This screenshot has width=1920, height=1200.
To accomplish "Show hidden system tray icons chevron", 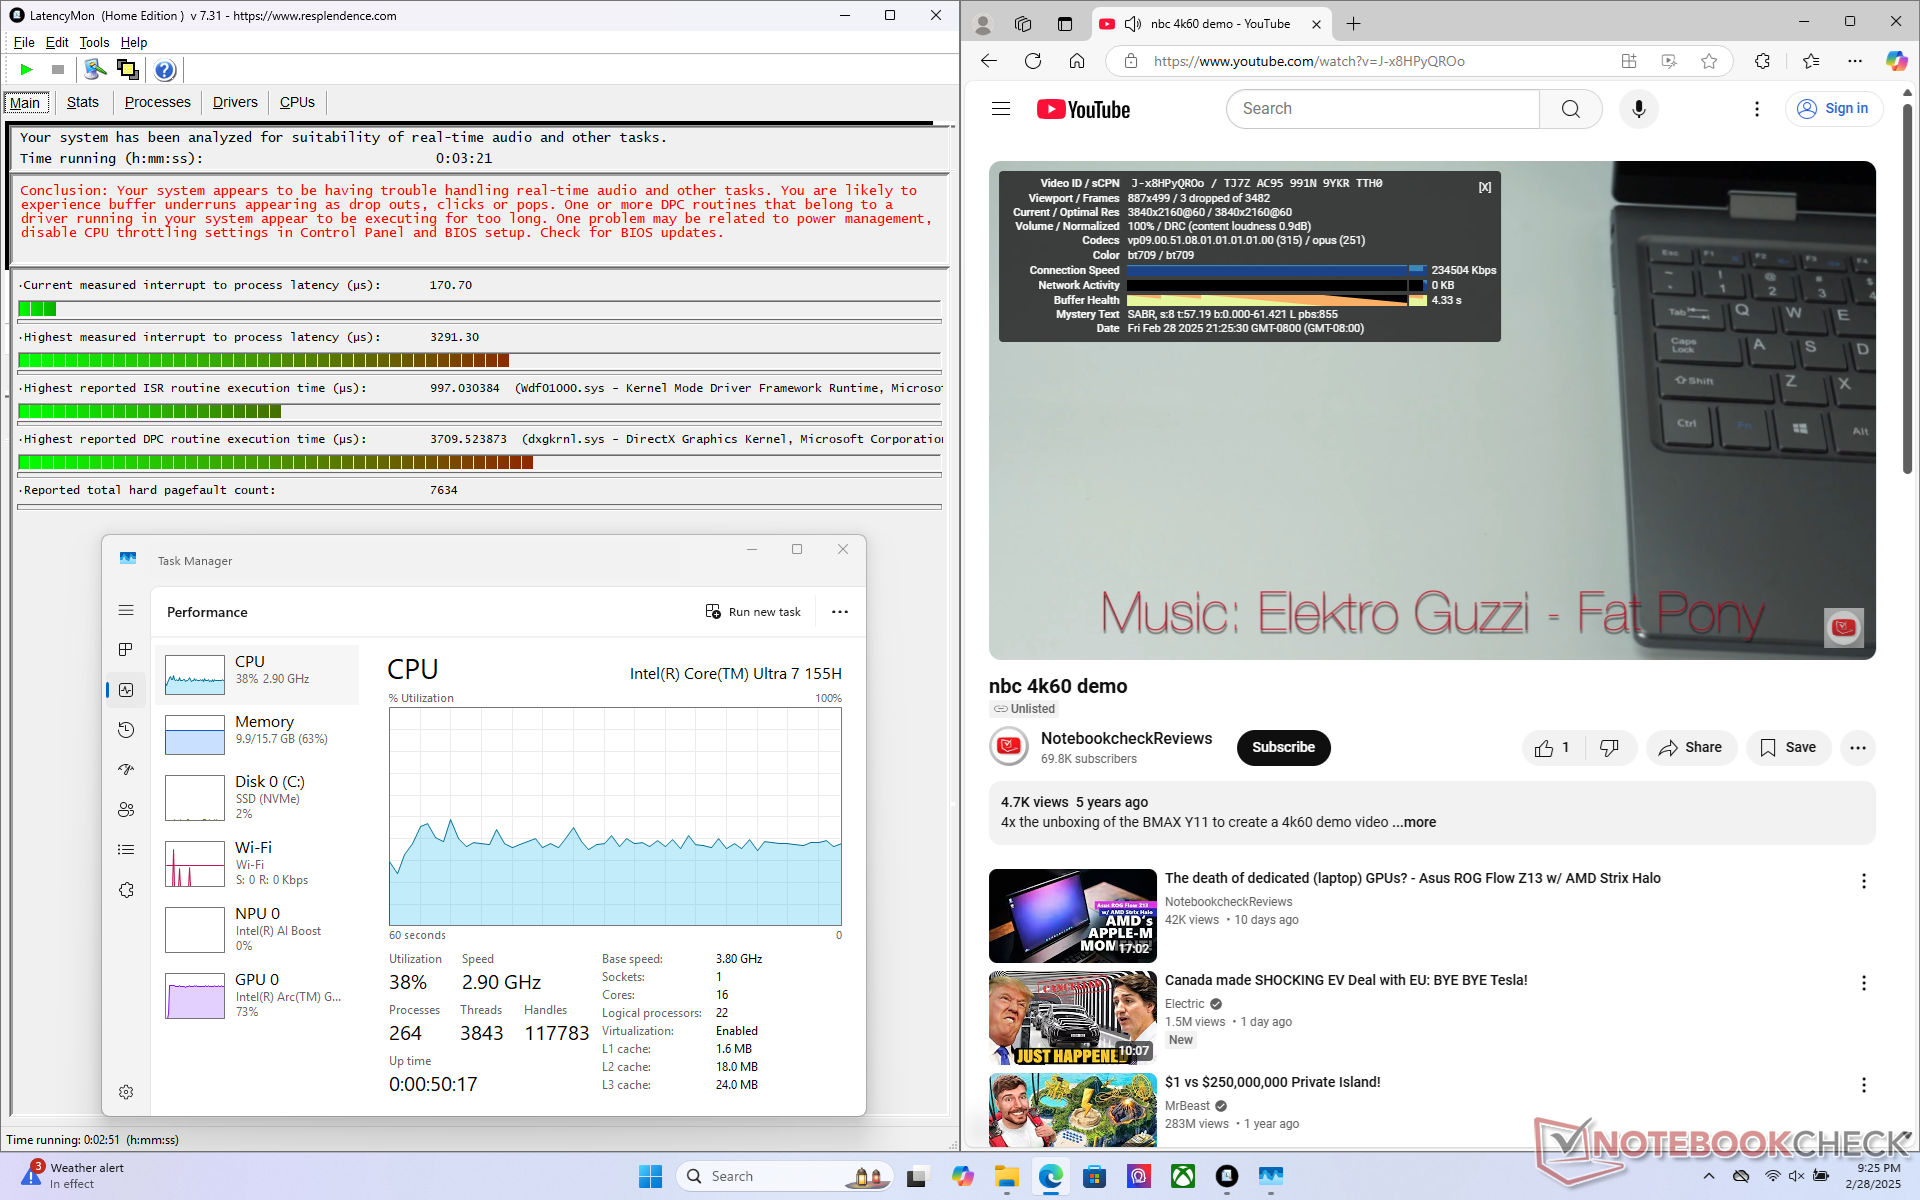I will tap(1708, 1176).
